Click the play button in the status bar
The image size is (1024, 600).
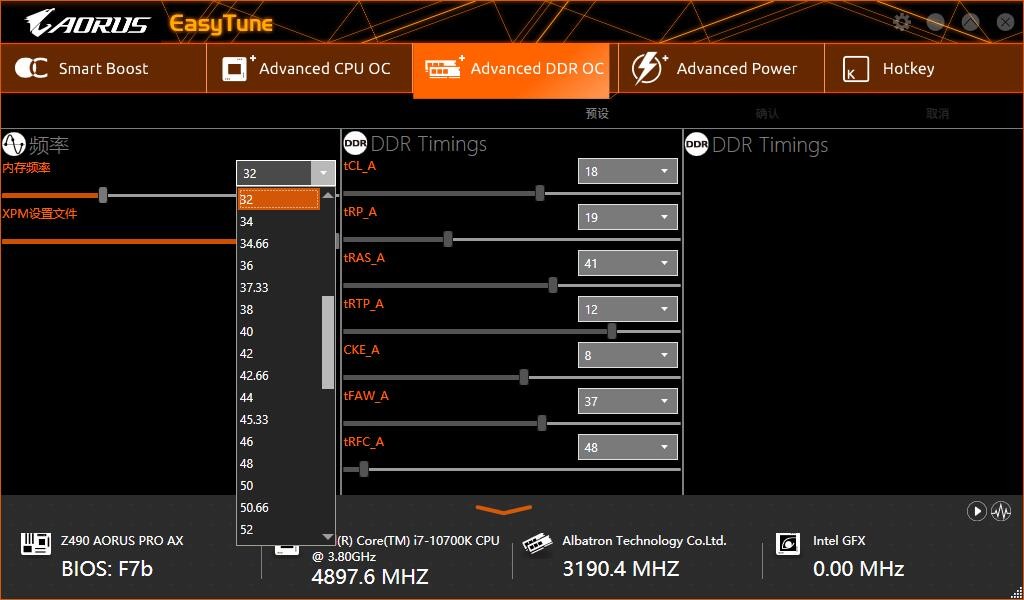tap(976, 511)
